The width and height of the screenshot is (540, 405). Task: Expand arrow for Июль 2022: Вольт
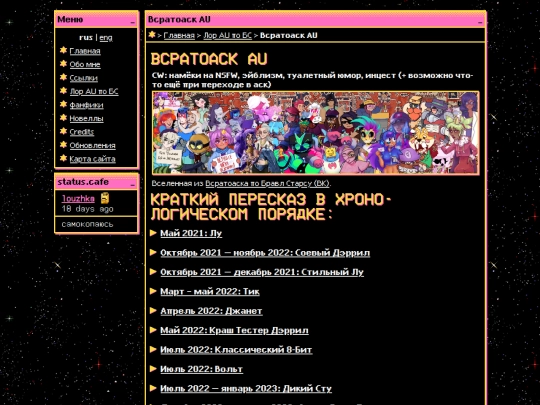(154, 369)
